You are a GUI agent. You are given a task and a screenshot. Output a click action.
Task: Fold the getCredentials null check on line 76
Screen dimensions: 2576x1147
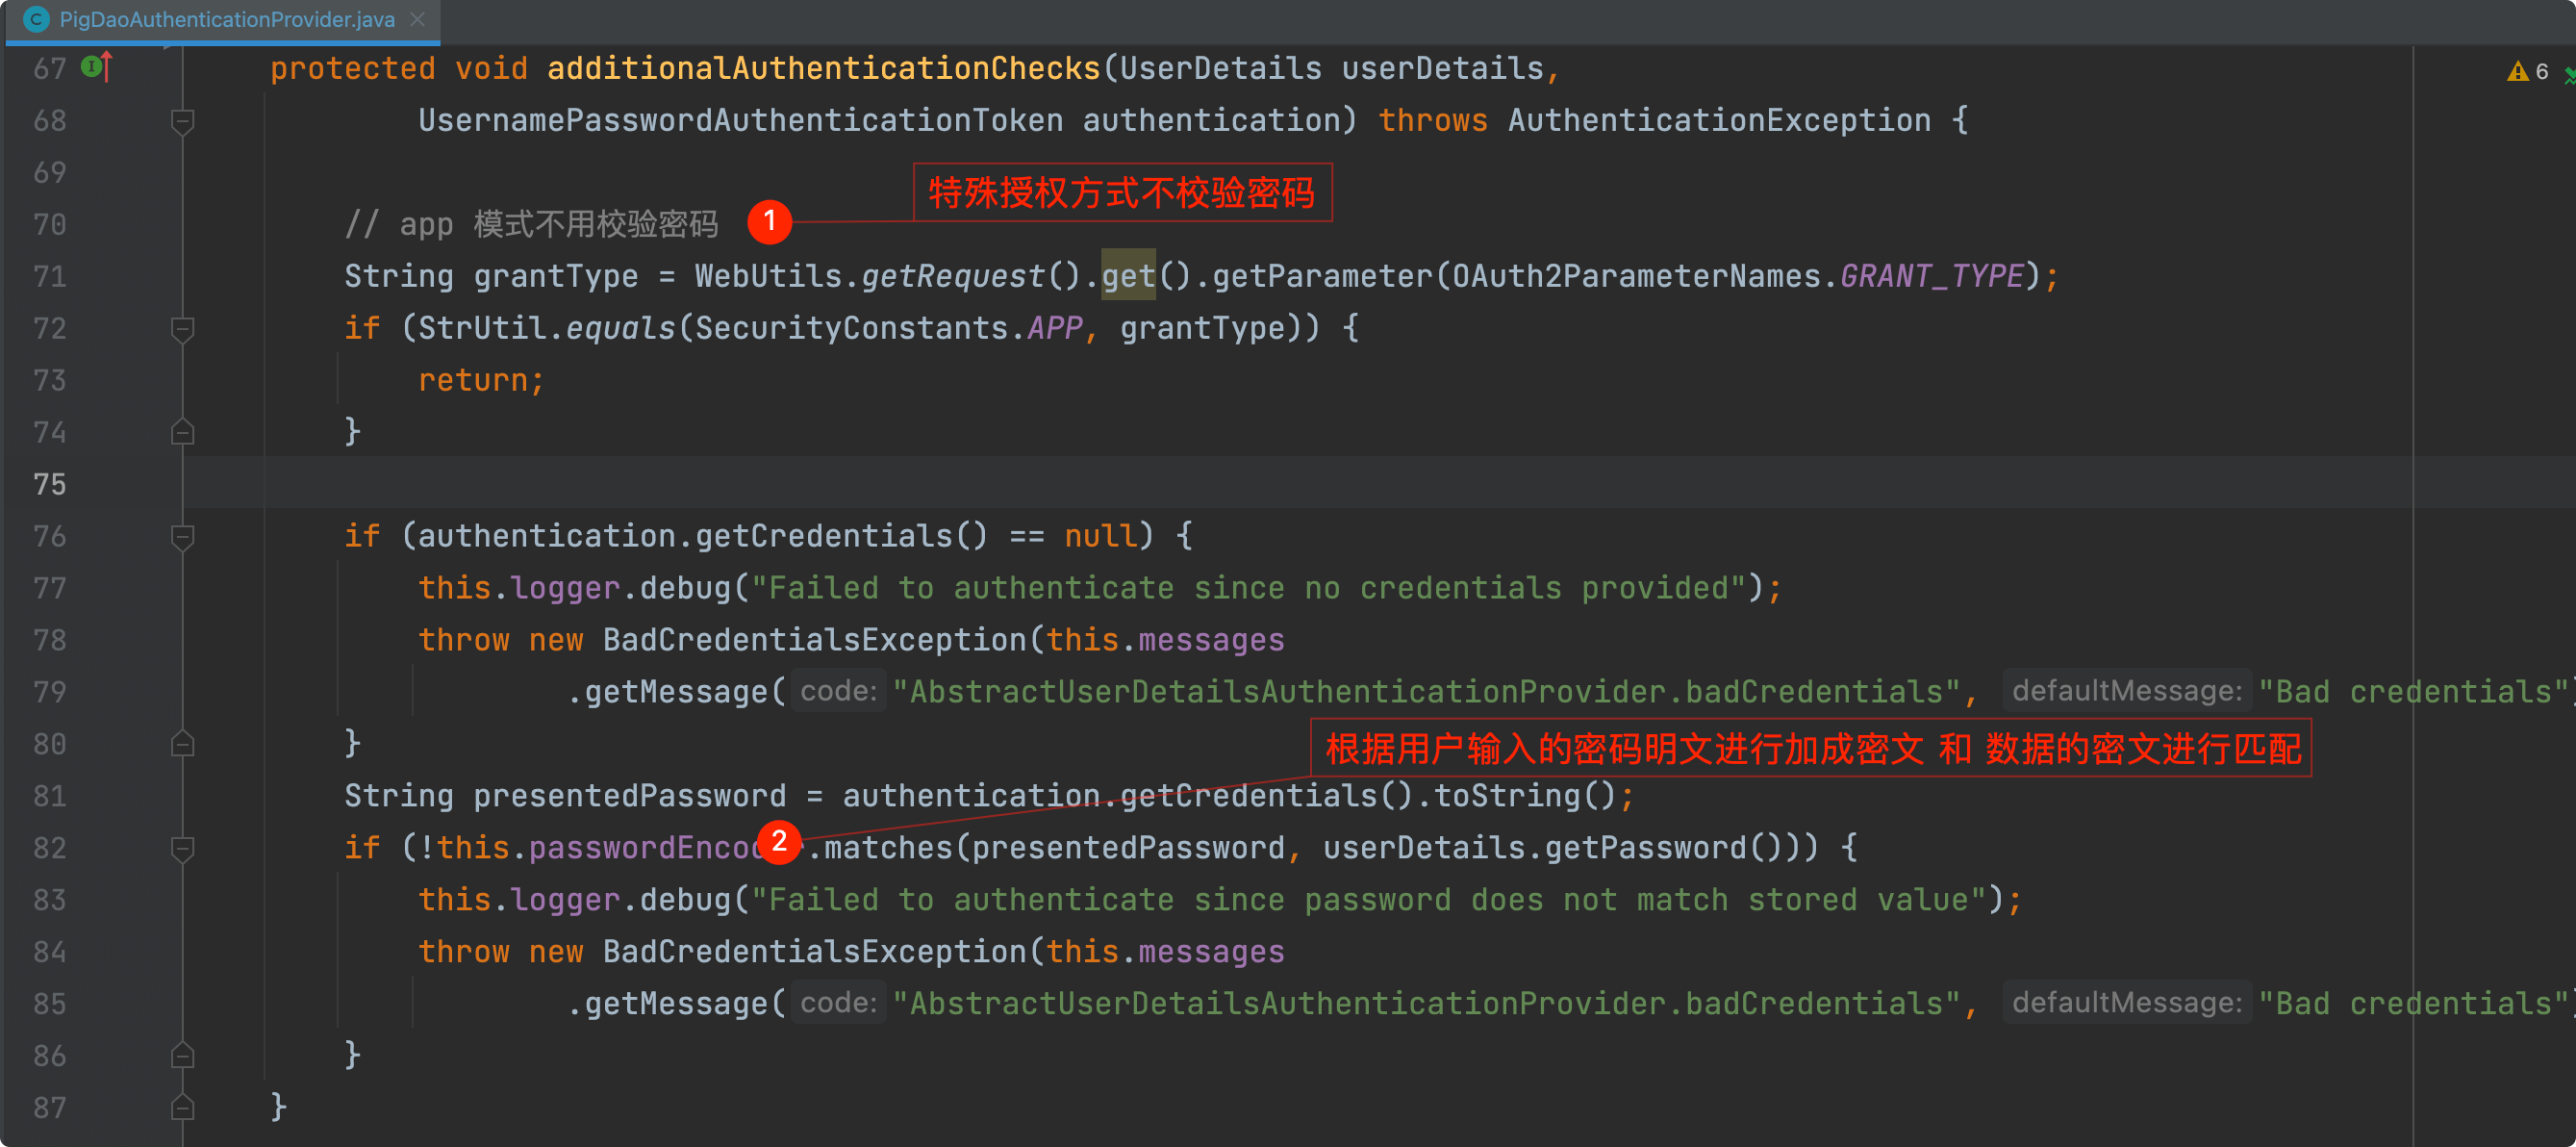182,537
